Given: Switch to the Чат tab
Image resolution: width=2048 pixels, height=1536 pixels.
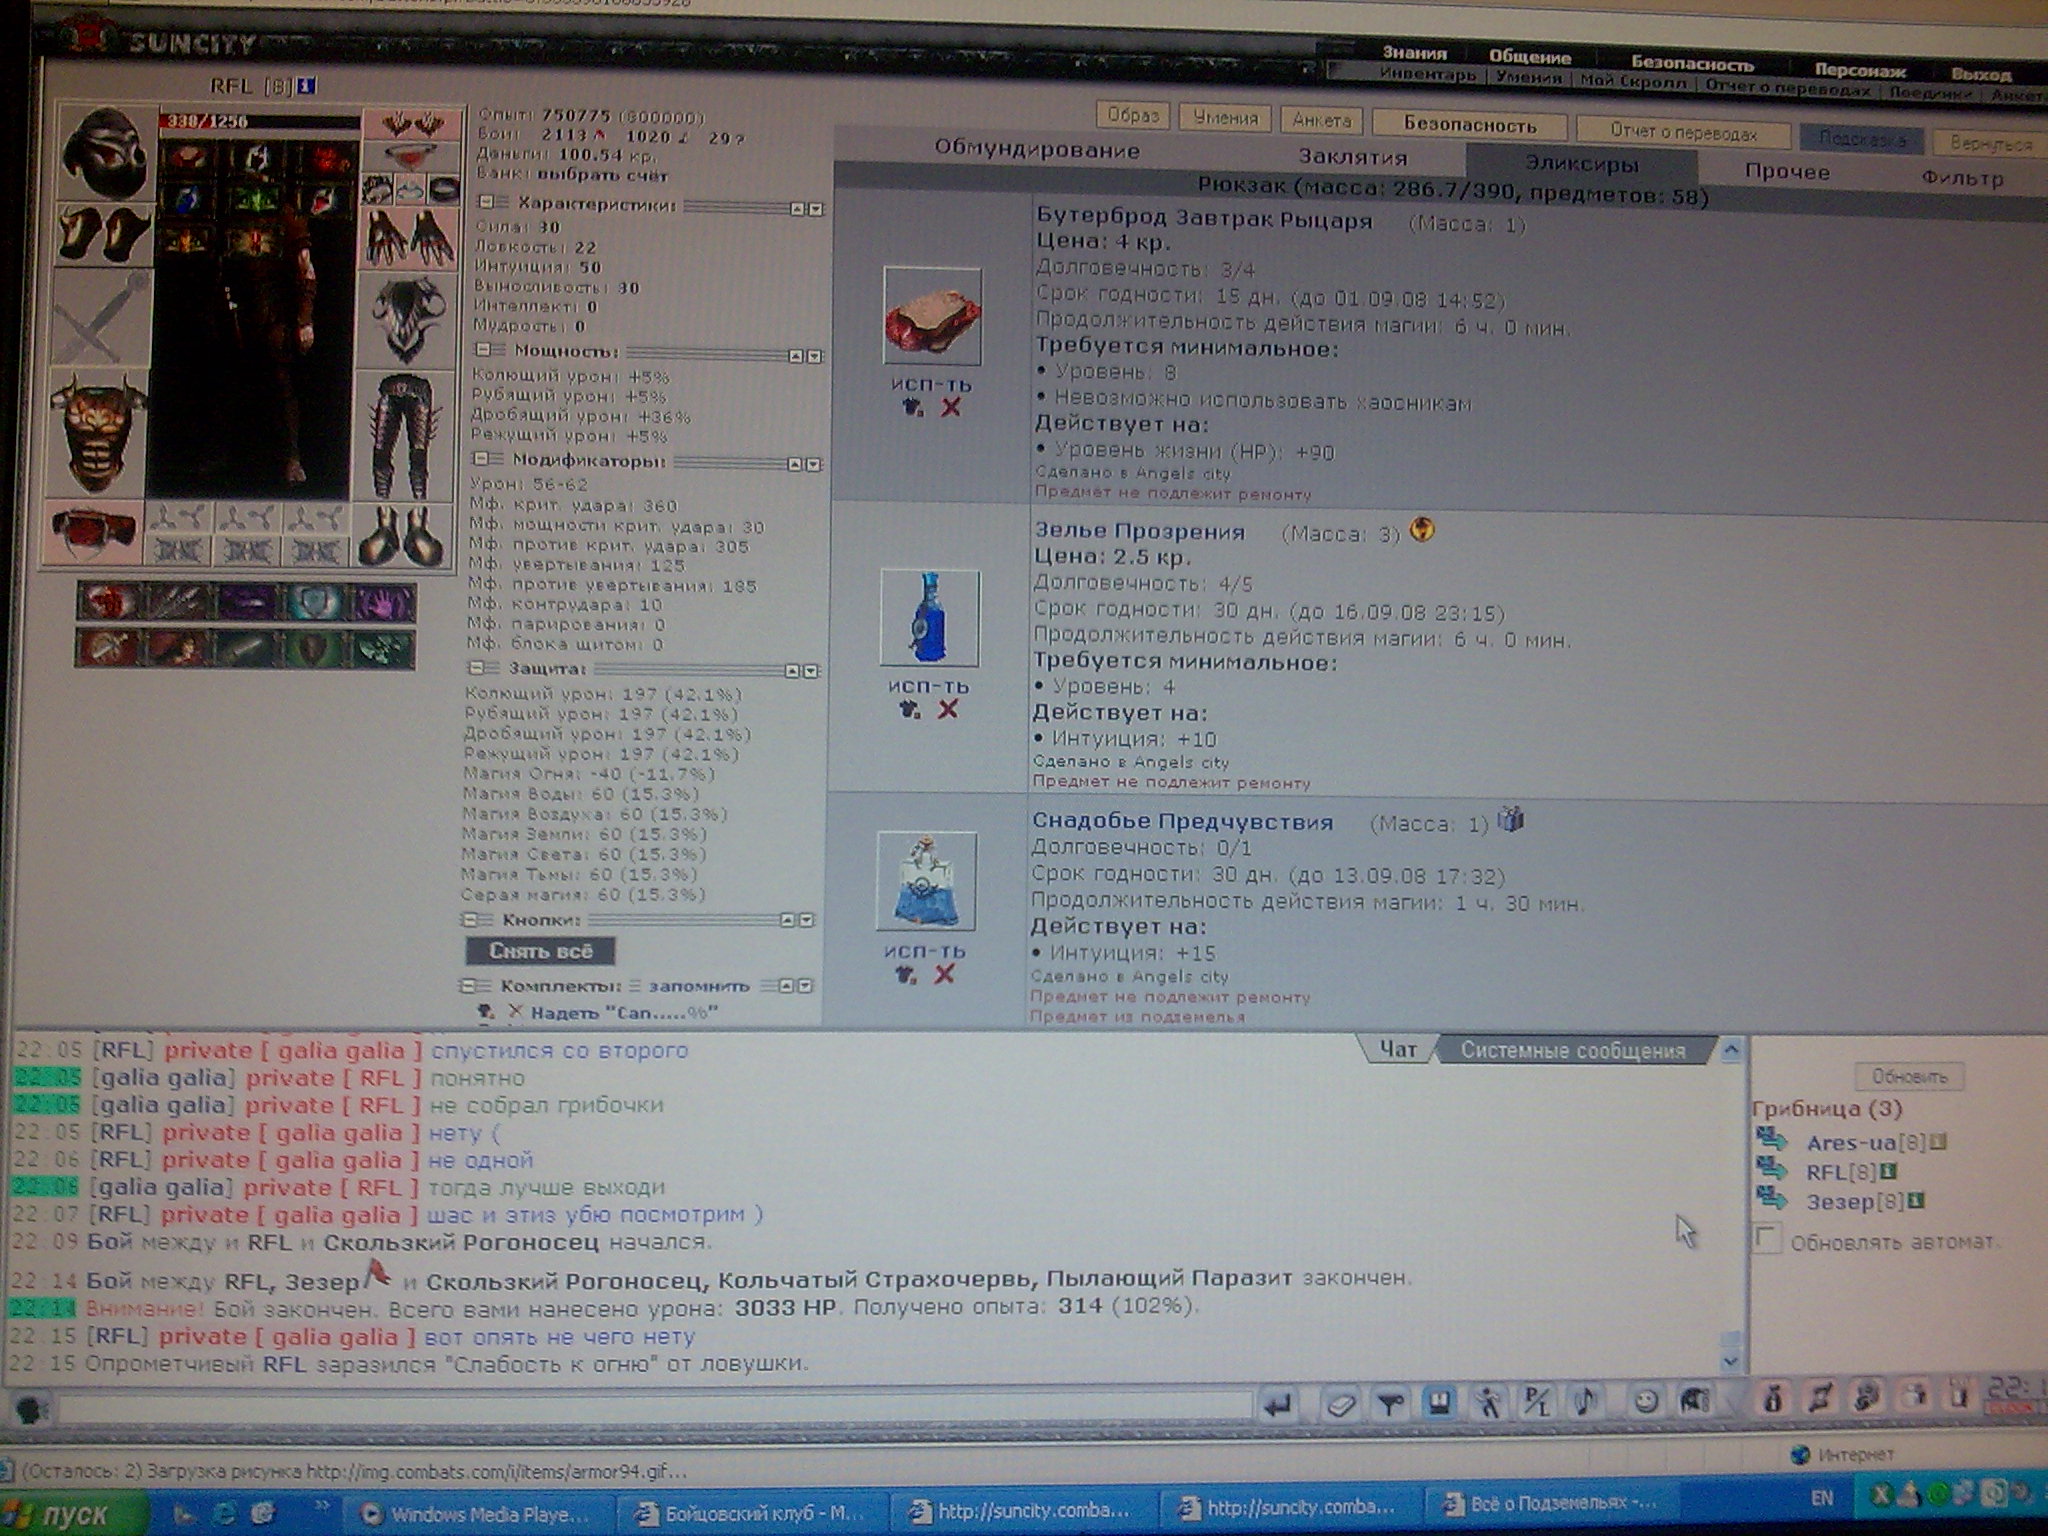Looking at the screenshot, I should point(1398,1049).
